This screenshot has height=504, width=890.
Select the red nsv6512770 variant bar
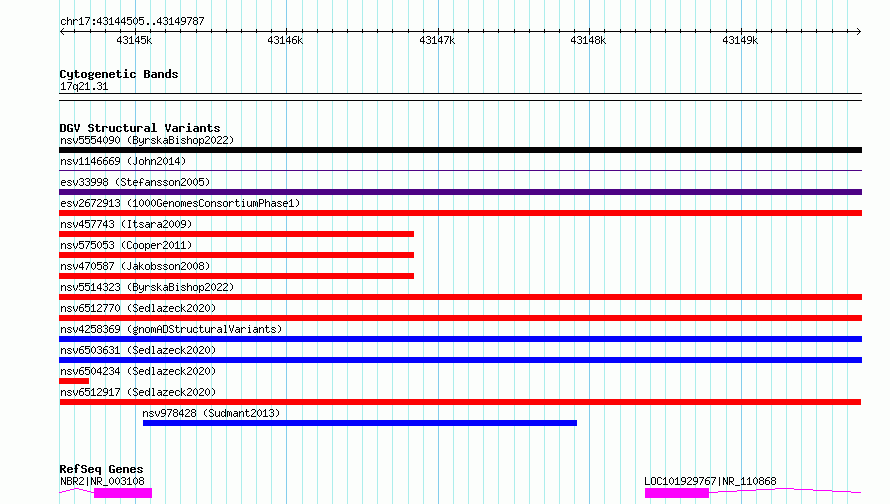(460, 318)
